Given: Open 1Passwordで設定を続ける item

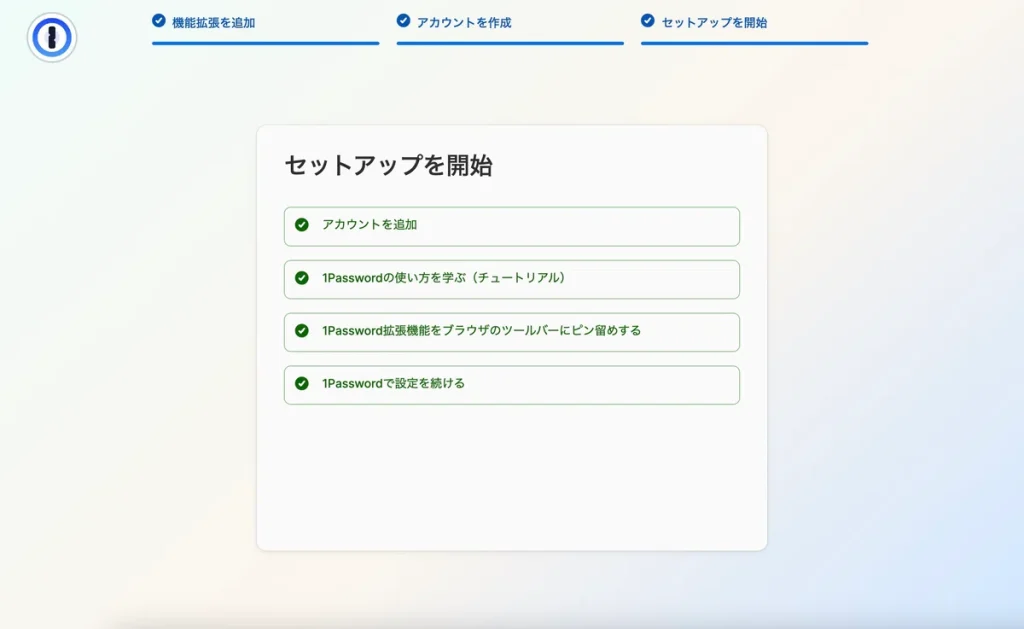Looking at the screenshot, I should coord(511,385).
